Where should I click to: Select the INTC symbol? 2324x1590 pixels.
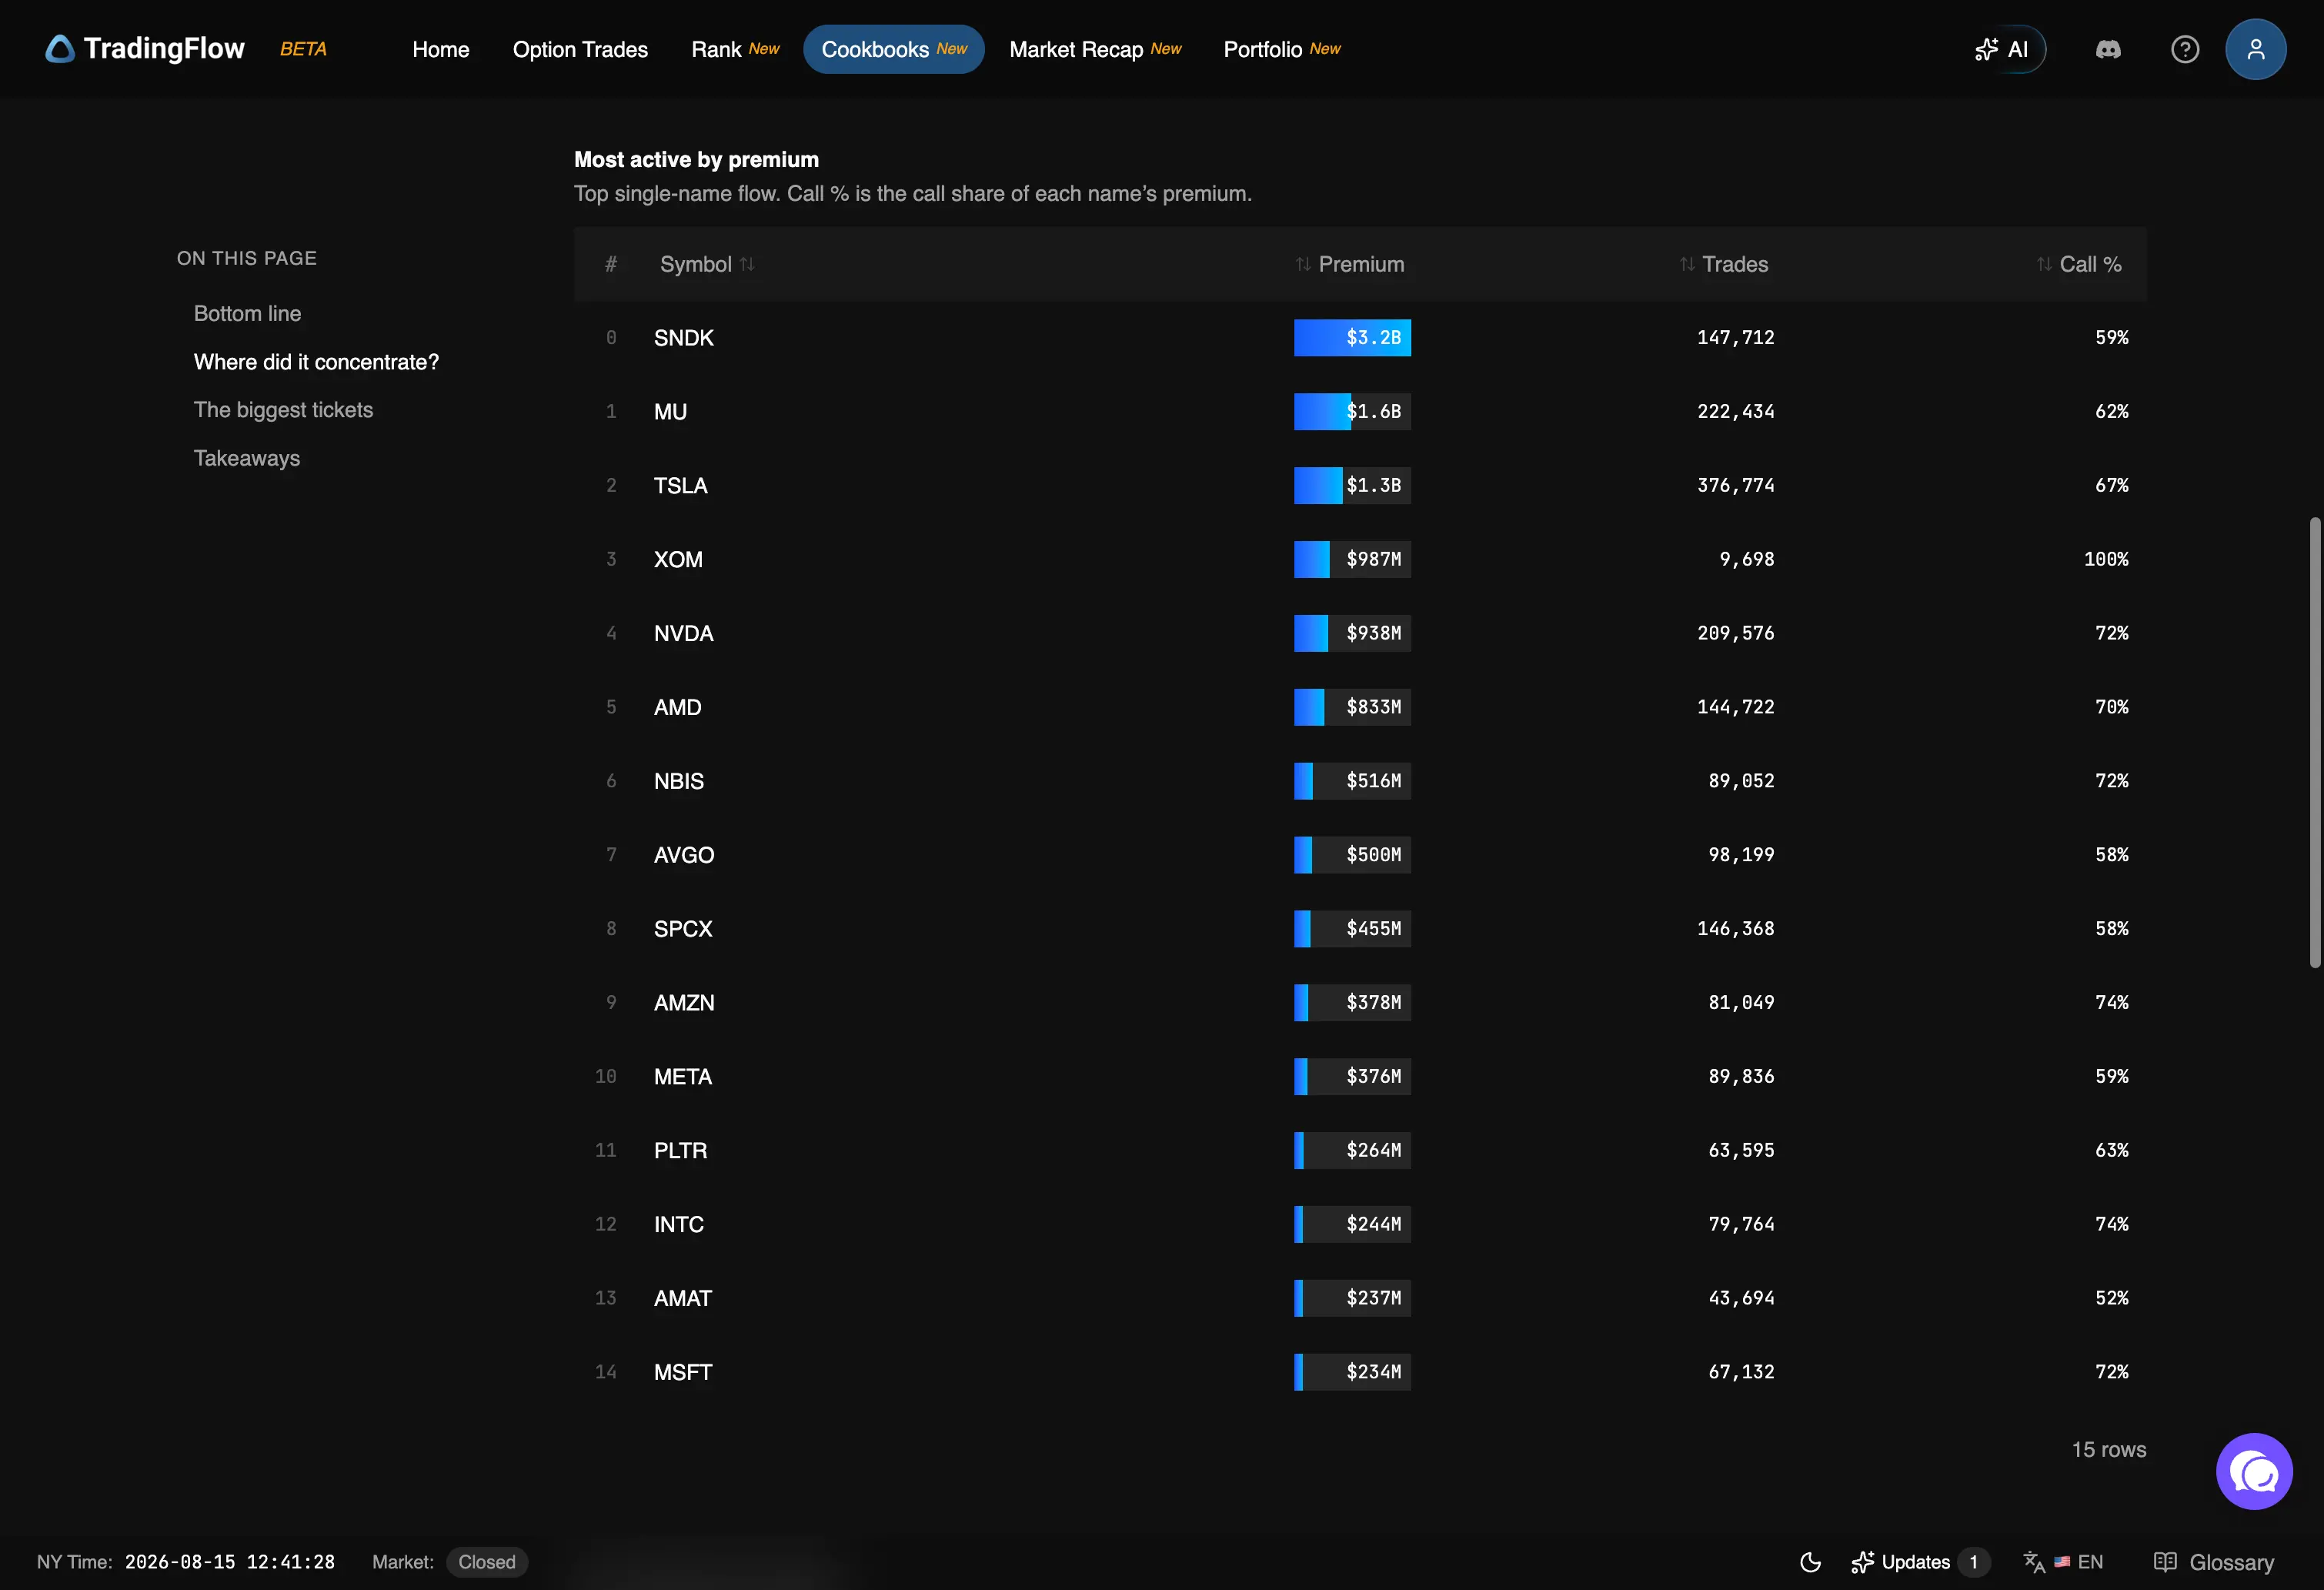pos(679,1224)
